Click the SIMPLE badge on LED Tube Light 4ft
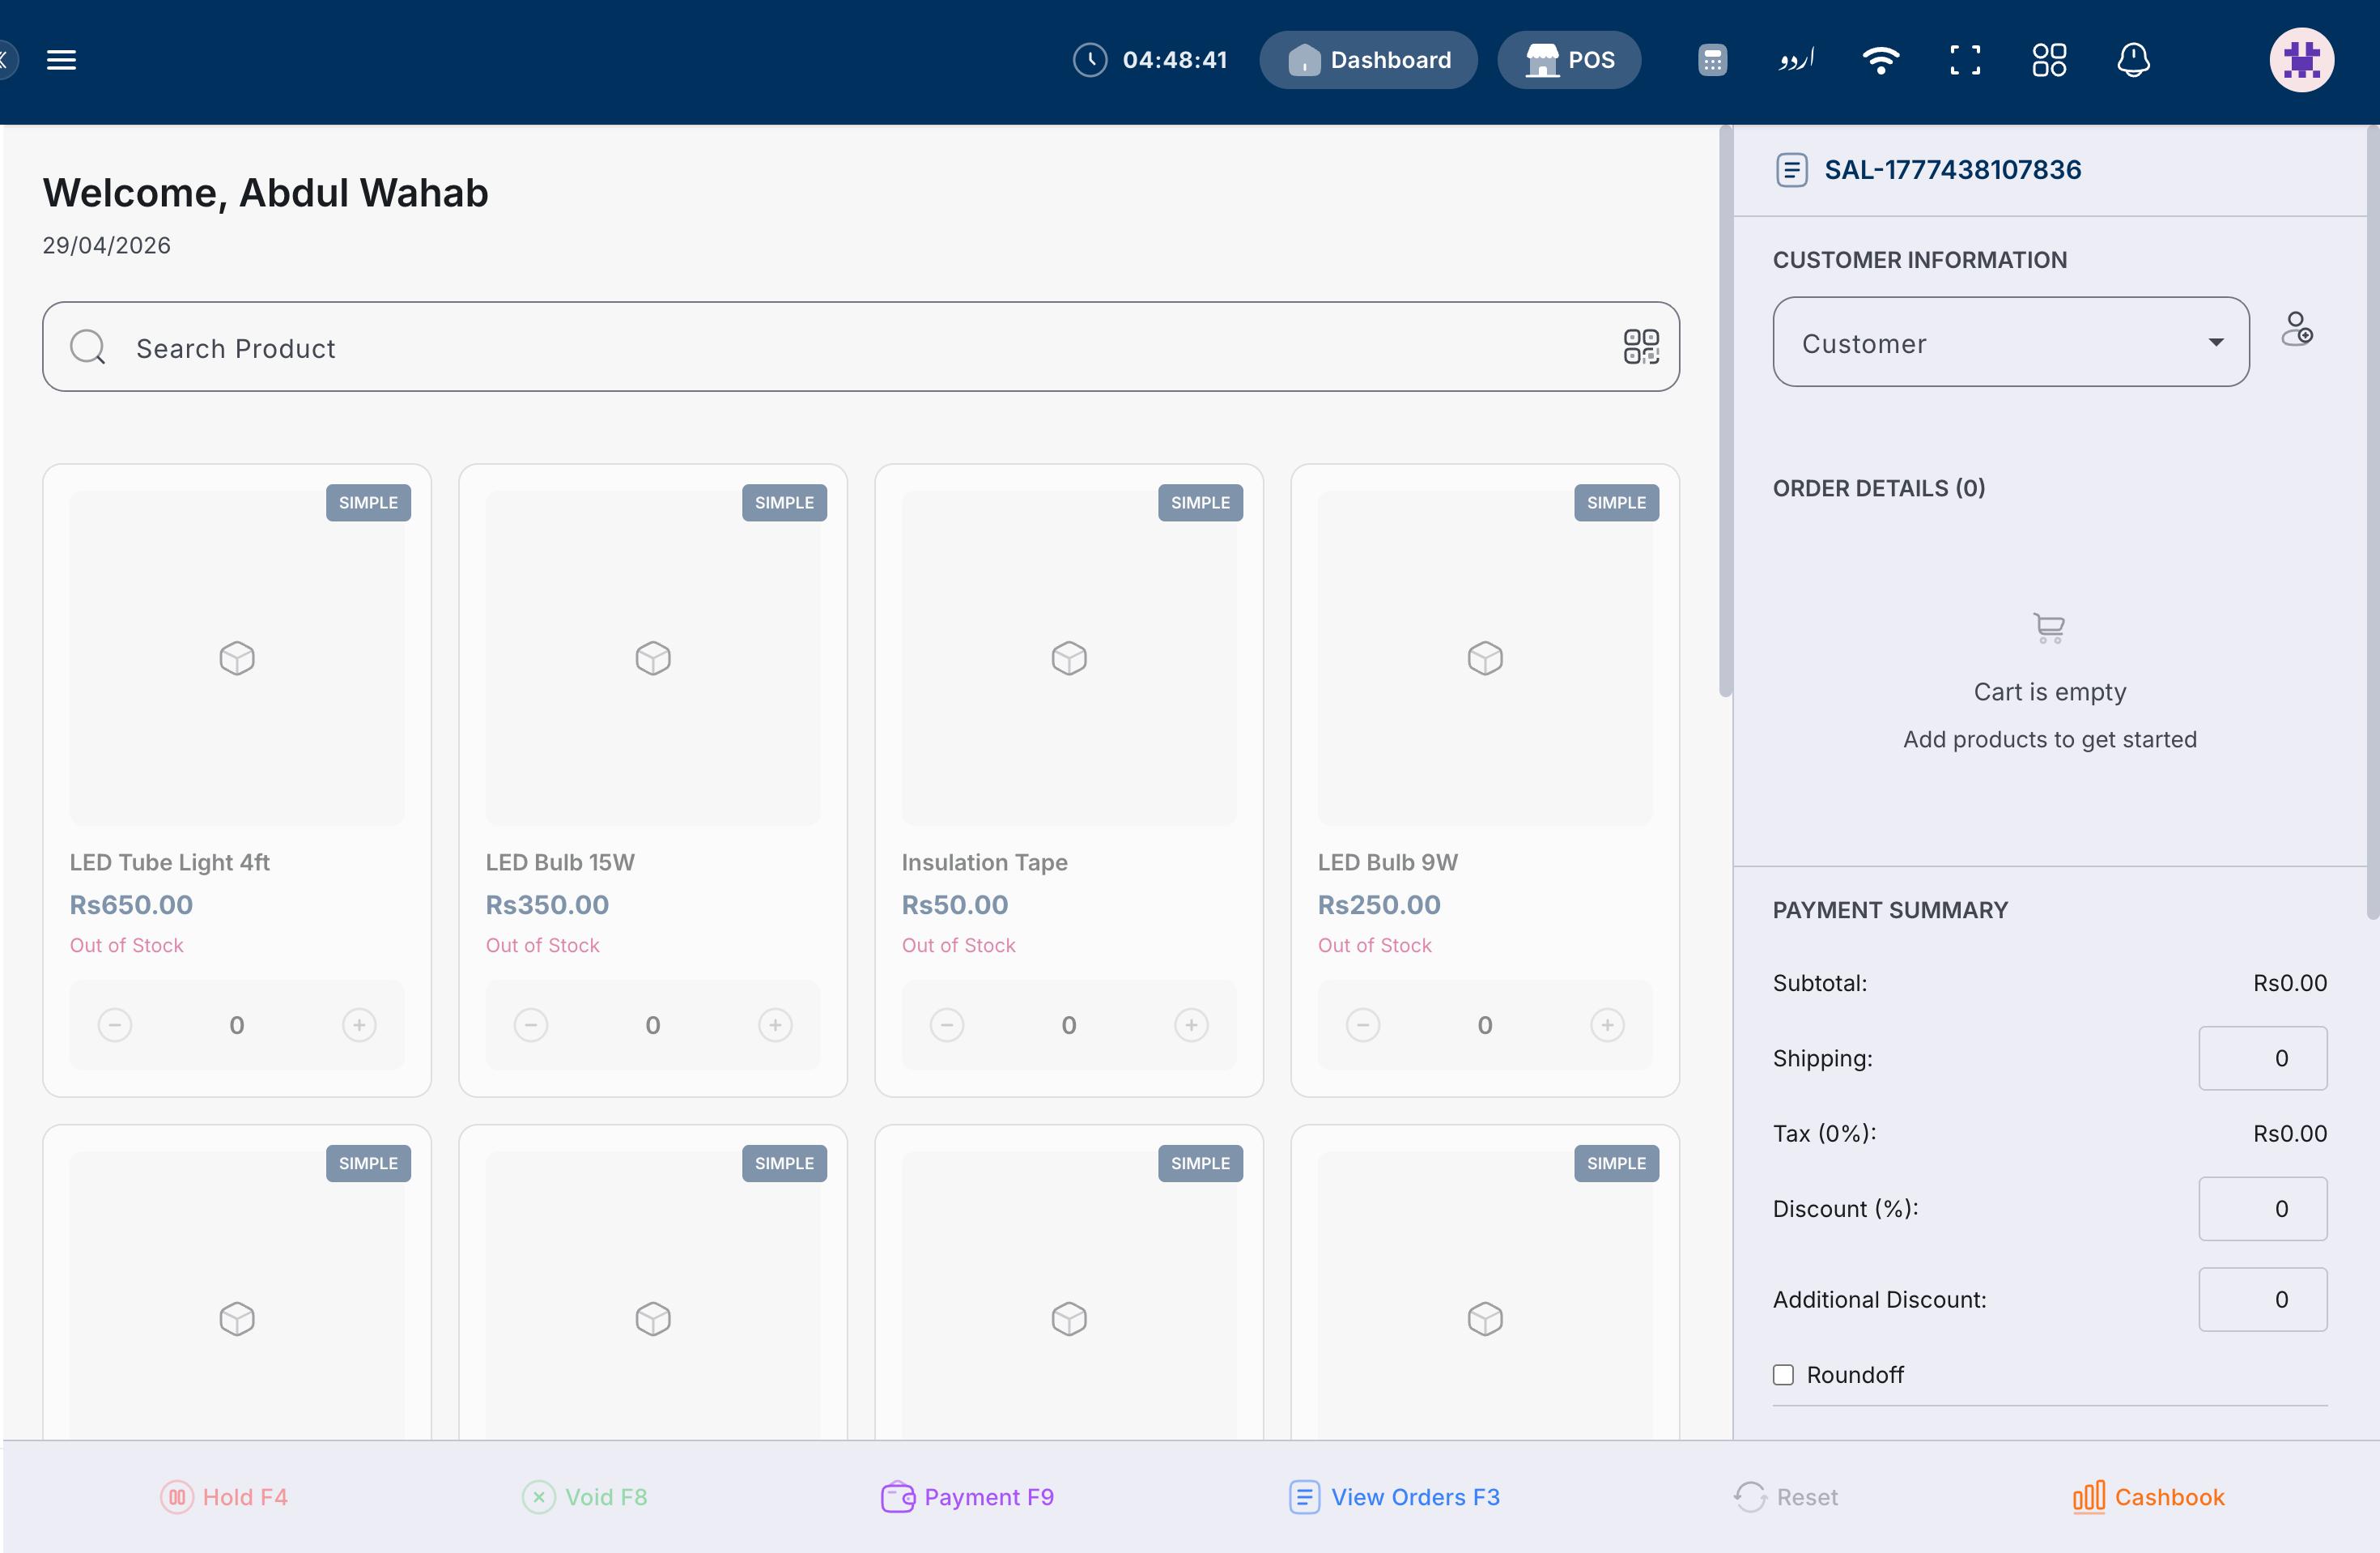Screen dimensions: 2380x1553 click(368, 503)
